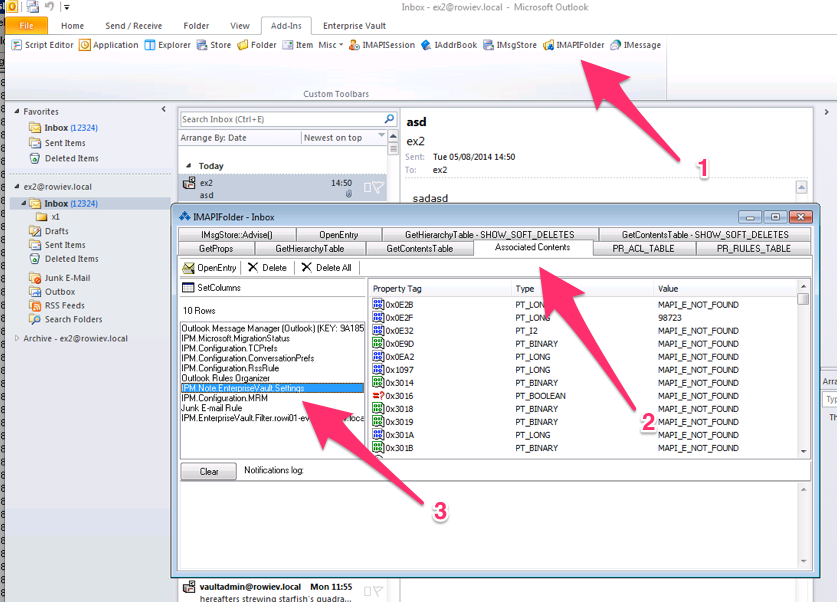The width and height of the screenshot is (837, 602).
Task: Click in the Search Inbox field
Action: pyautogui.click(x=281, y=119)
